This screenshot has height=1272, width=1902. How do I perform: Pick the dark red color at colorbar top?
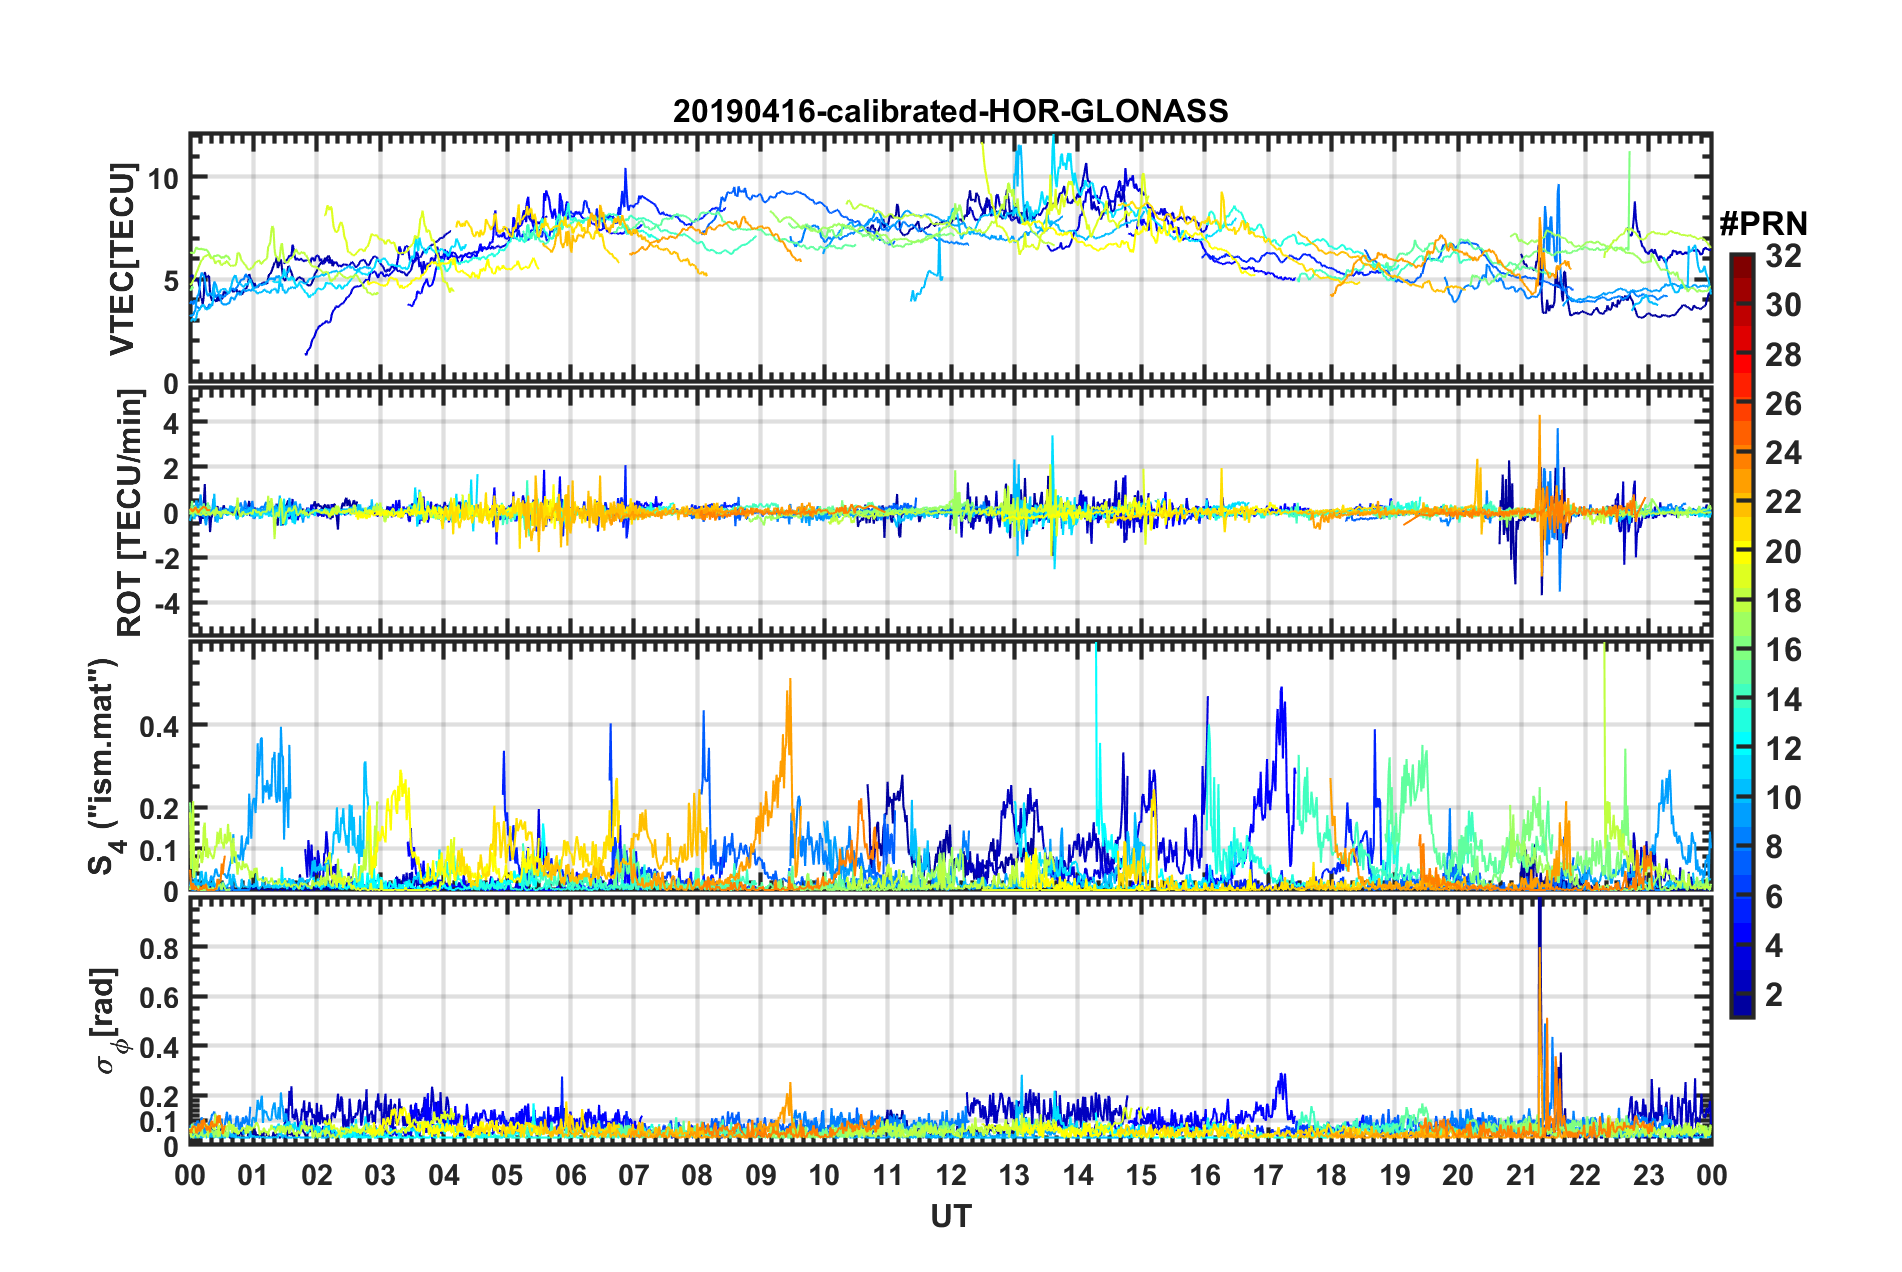click(x=1741, y=260)
